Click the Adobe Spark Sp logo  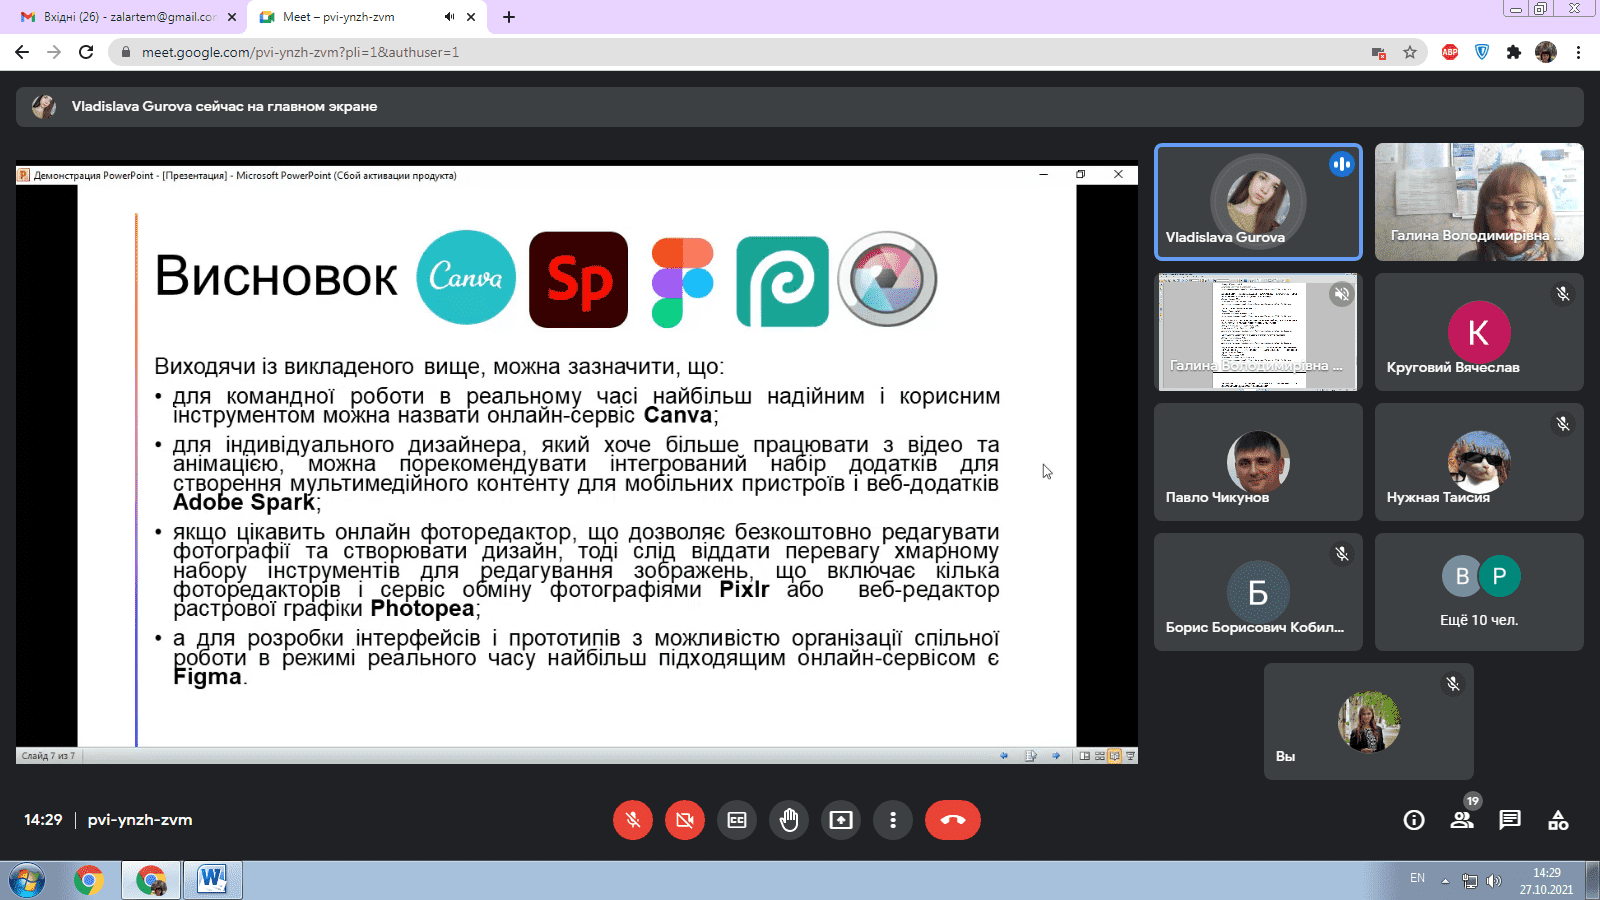coord(578,279)
